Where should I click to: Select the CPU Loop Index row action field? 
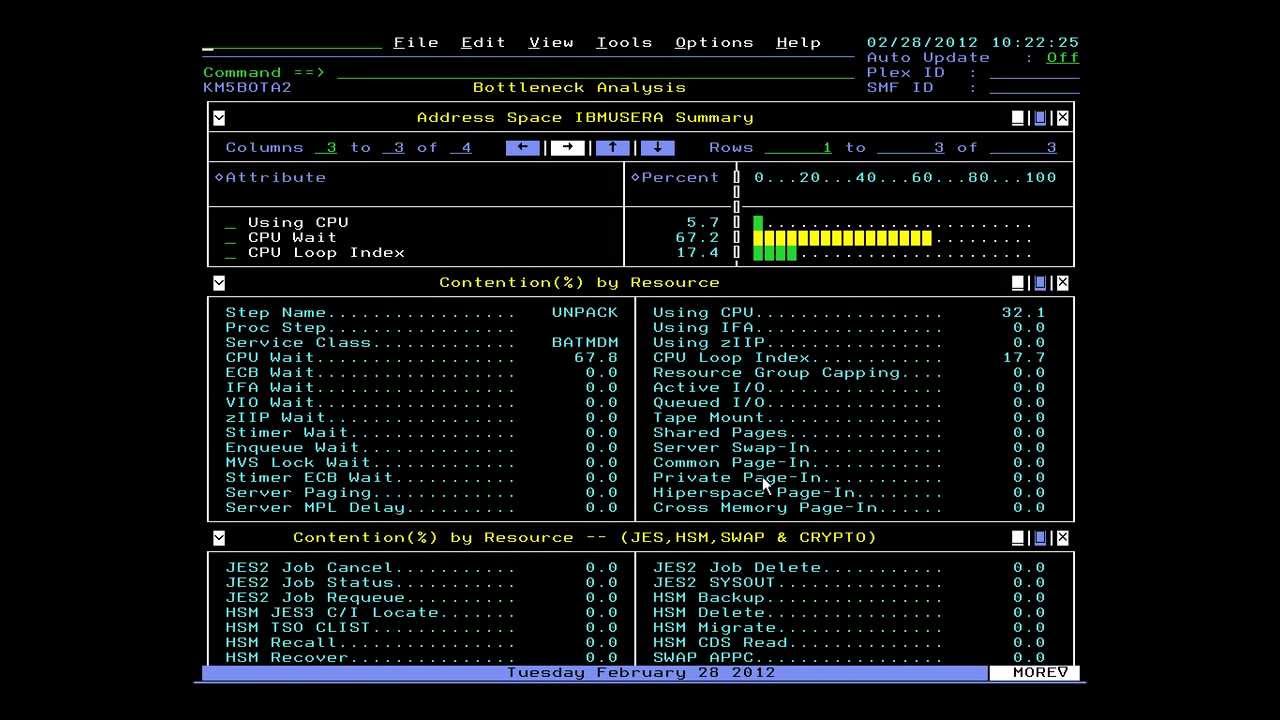(231, 253)
